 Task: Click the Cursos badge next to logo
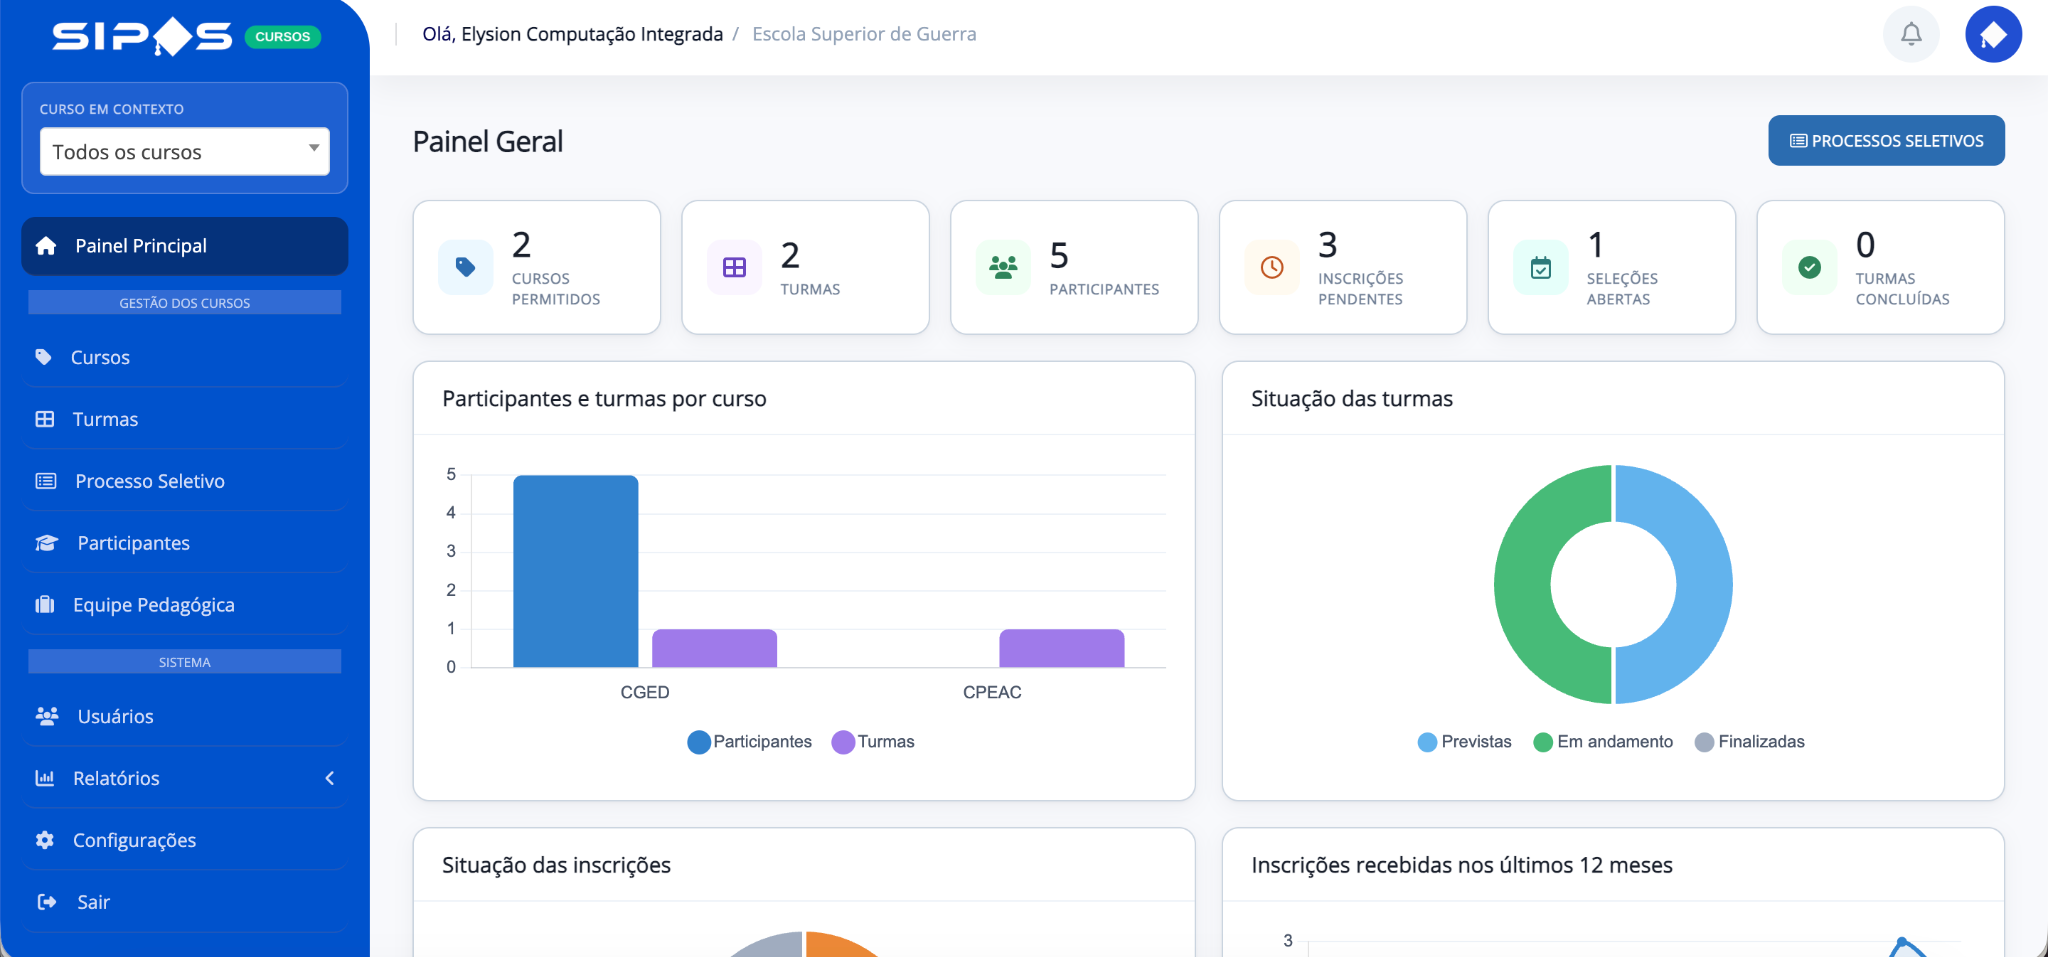tap(283, 37)
